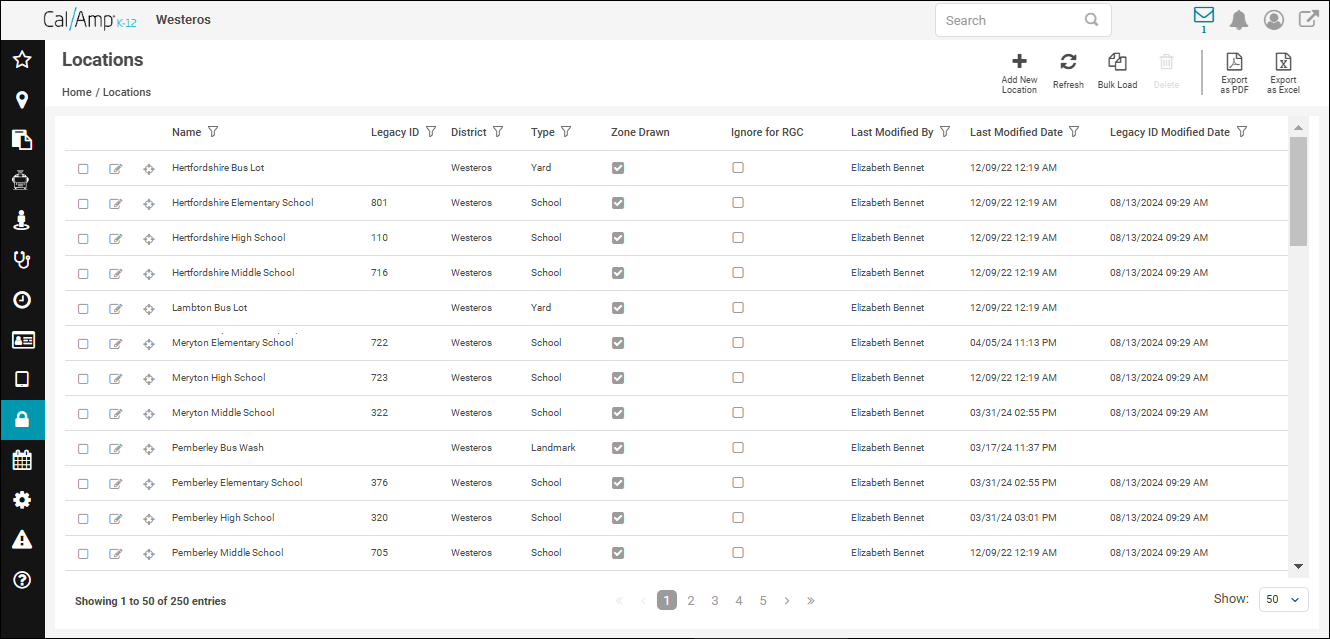Click the external link icon in header
This screenshot has width=1330, height=639.
1308,19
